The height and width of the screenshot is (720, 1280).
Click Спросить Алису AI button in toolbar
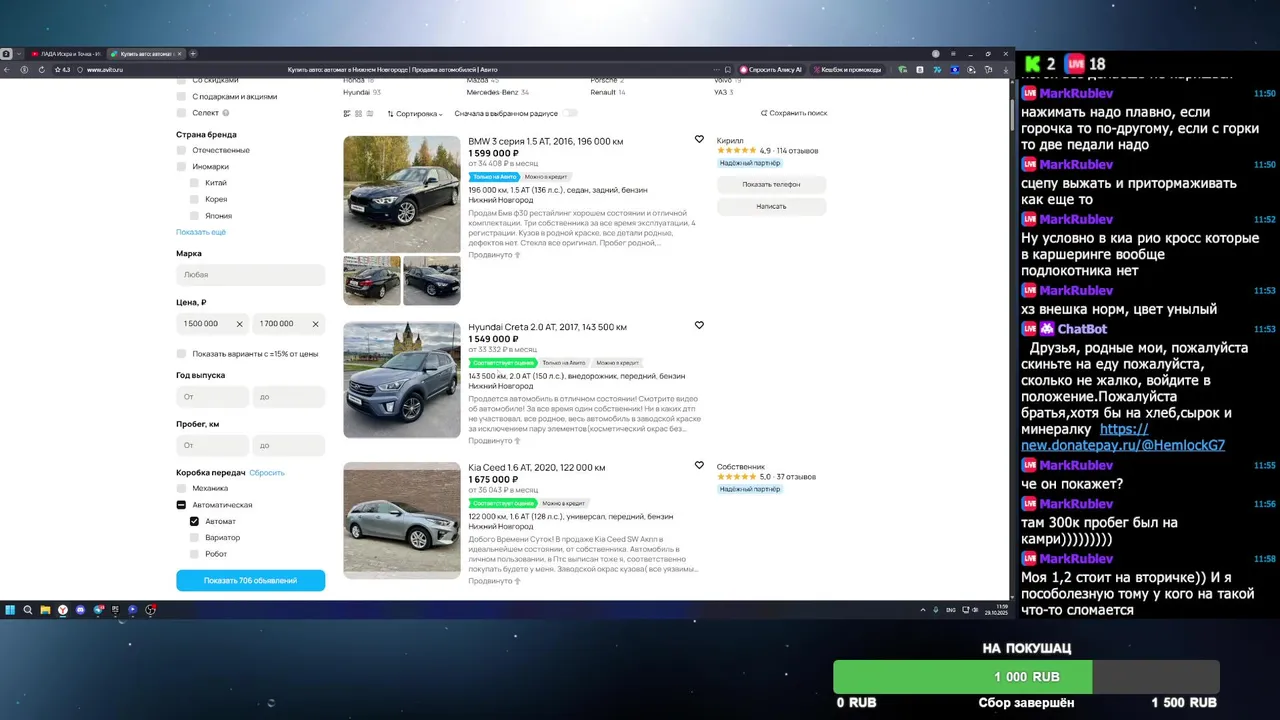coord(771,70)
